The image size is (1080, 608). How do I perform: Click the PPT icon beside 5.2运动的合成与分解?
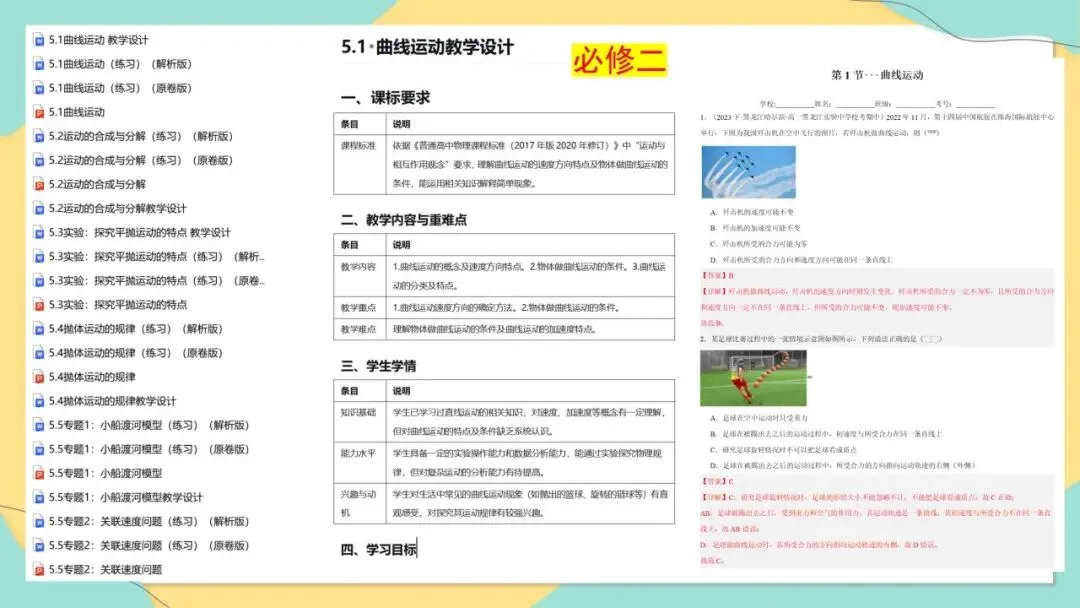(39, 185)
